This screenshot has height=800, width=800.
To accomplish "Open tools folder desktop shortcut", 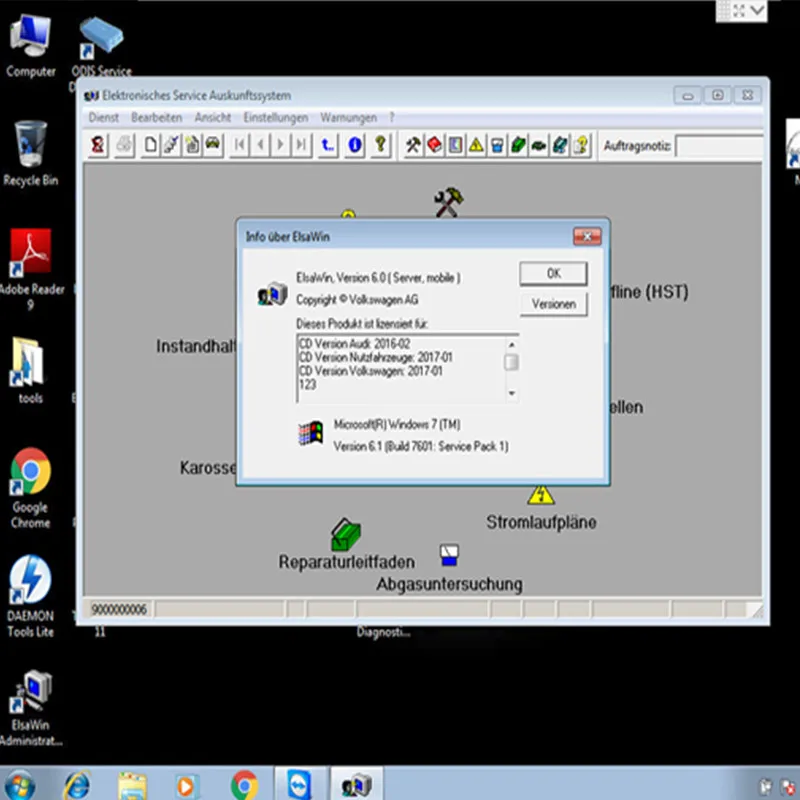I will pyautogui.click(x=28, y=370).
